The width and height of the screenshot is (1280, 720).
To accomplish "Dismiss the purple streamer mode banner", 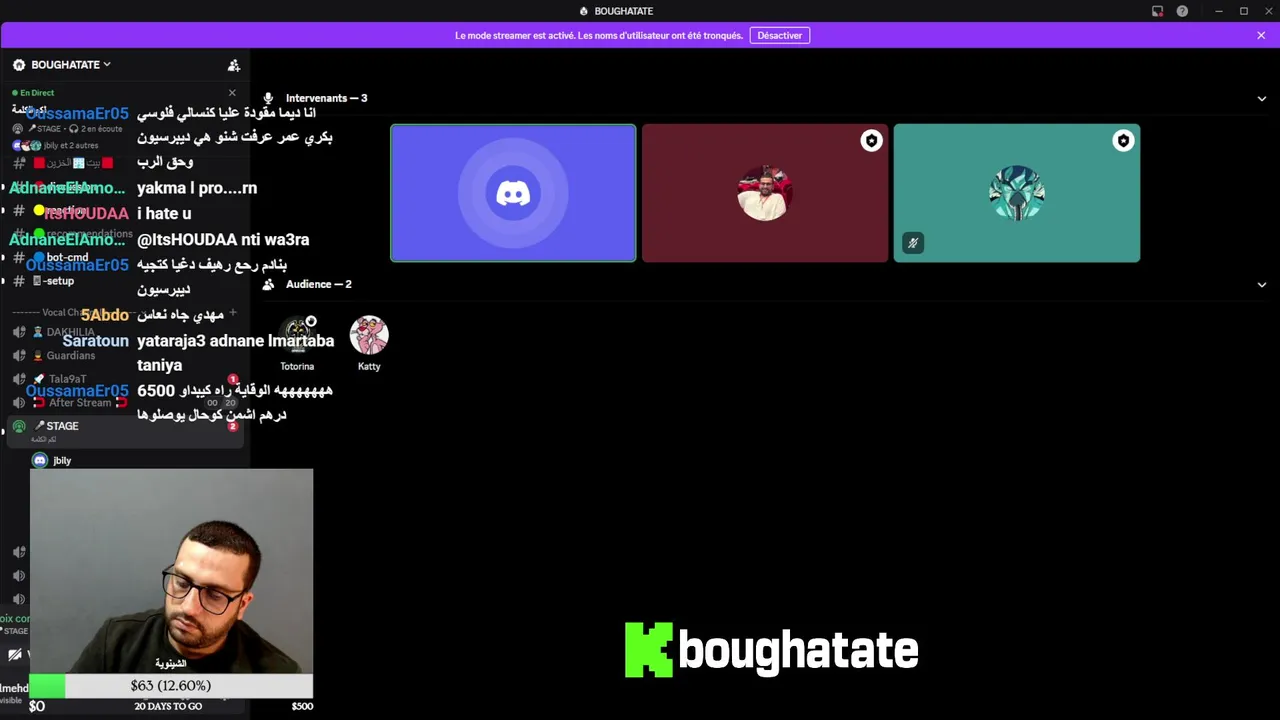I will click(x=1261, y=35).
